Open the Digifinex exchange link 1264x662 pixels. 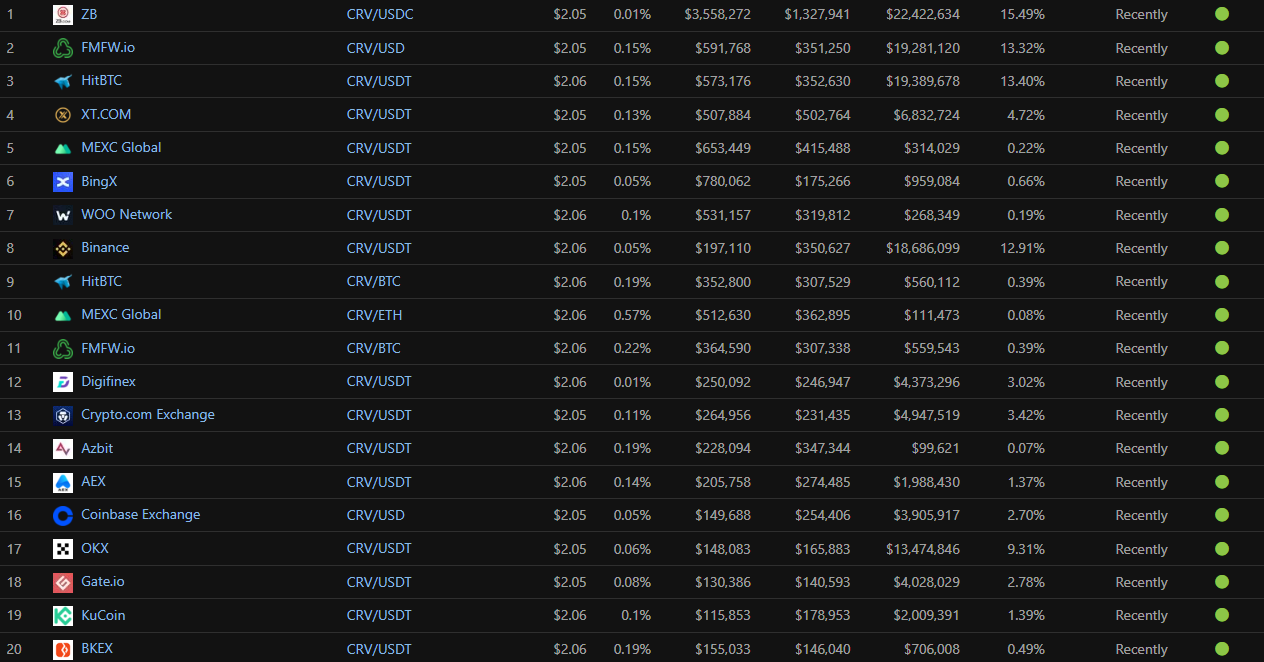tap(108, 381)
